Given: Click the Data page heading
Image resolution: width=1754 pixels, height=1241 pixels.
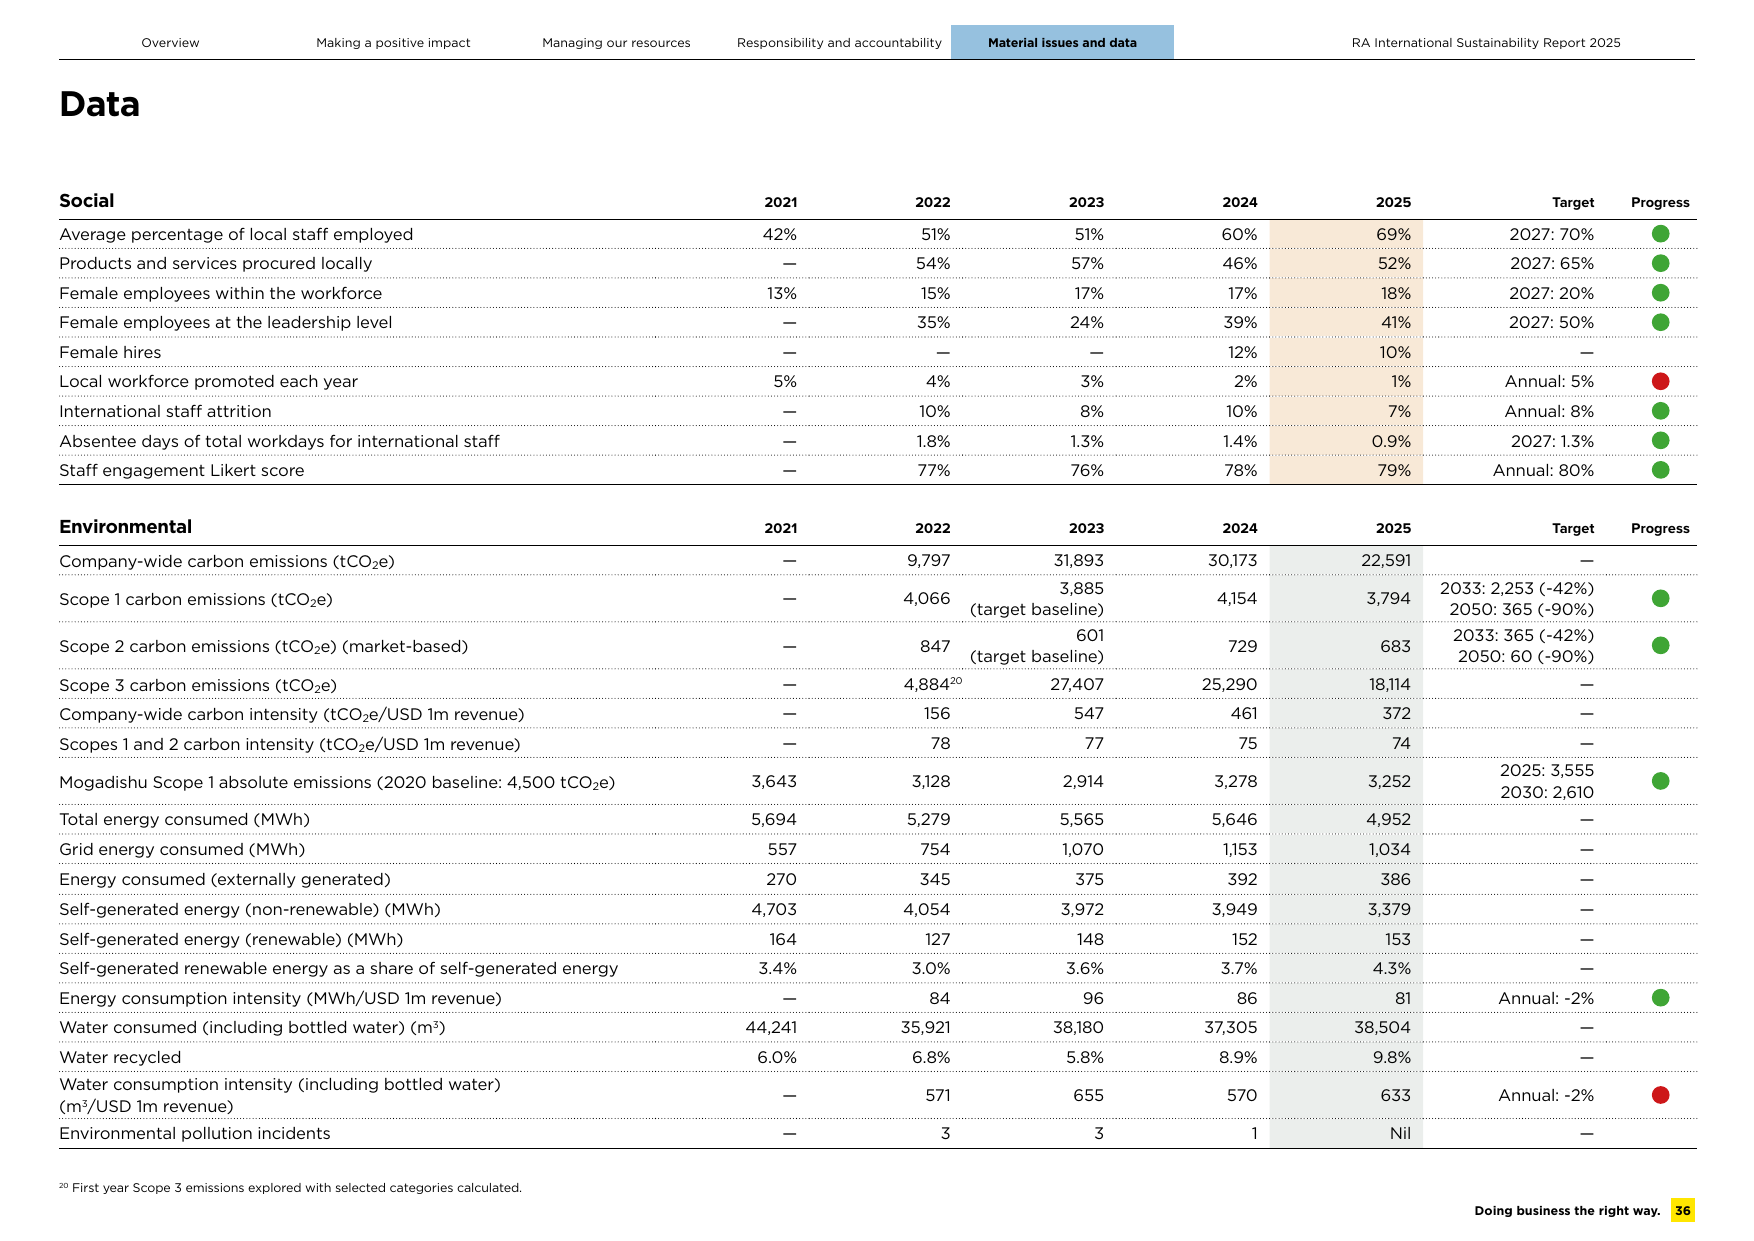Looking at the screenshot, I should click(99, 104).
